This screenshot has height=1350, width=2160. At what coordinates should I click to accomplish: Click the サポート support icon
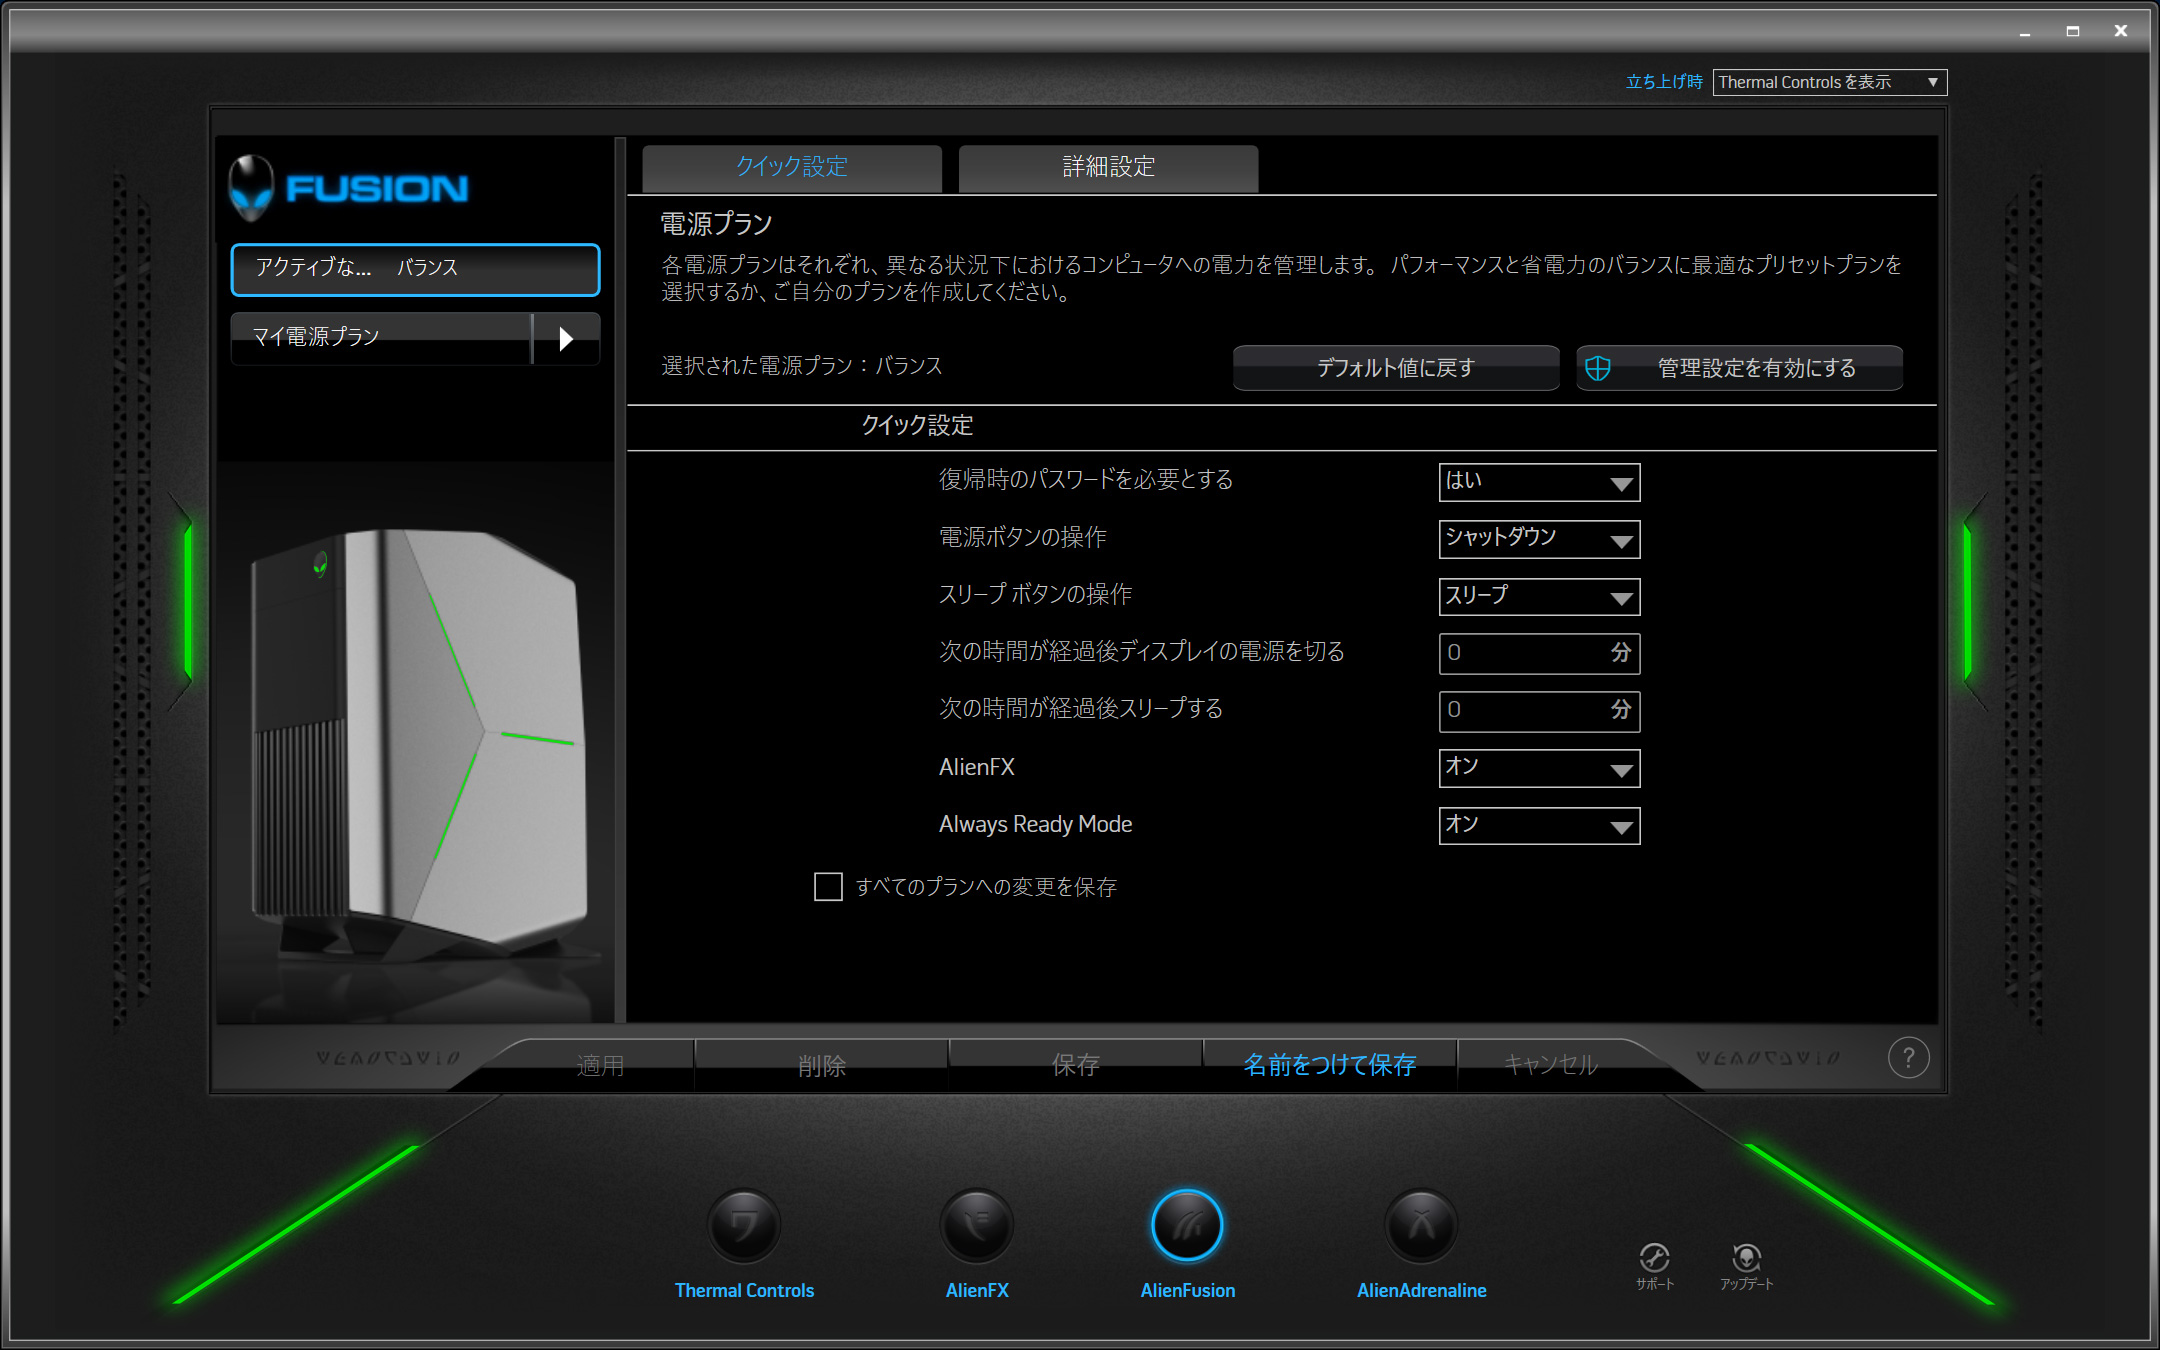1654,1258
